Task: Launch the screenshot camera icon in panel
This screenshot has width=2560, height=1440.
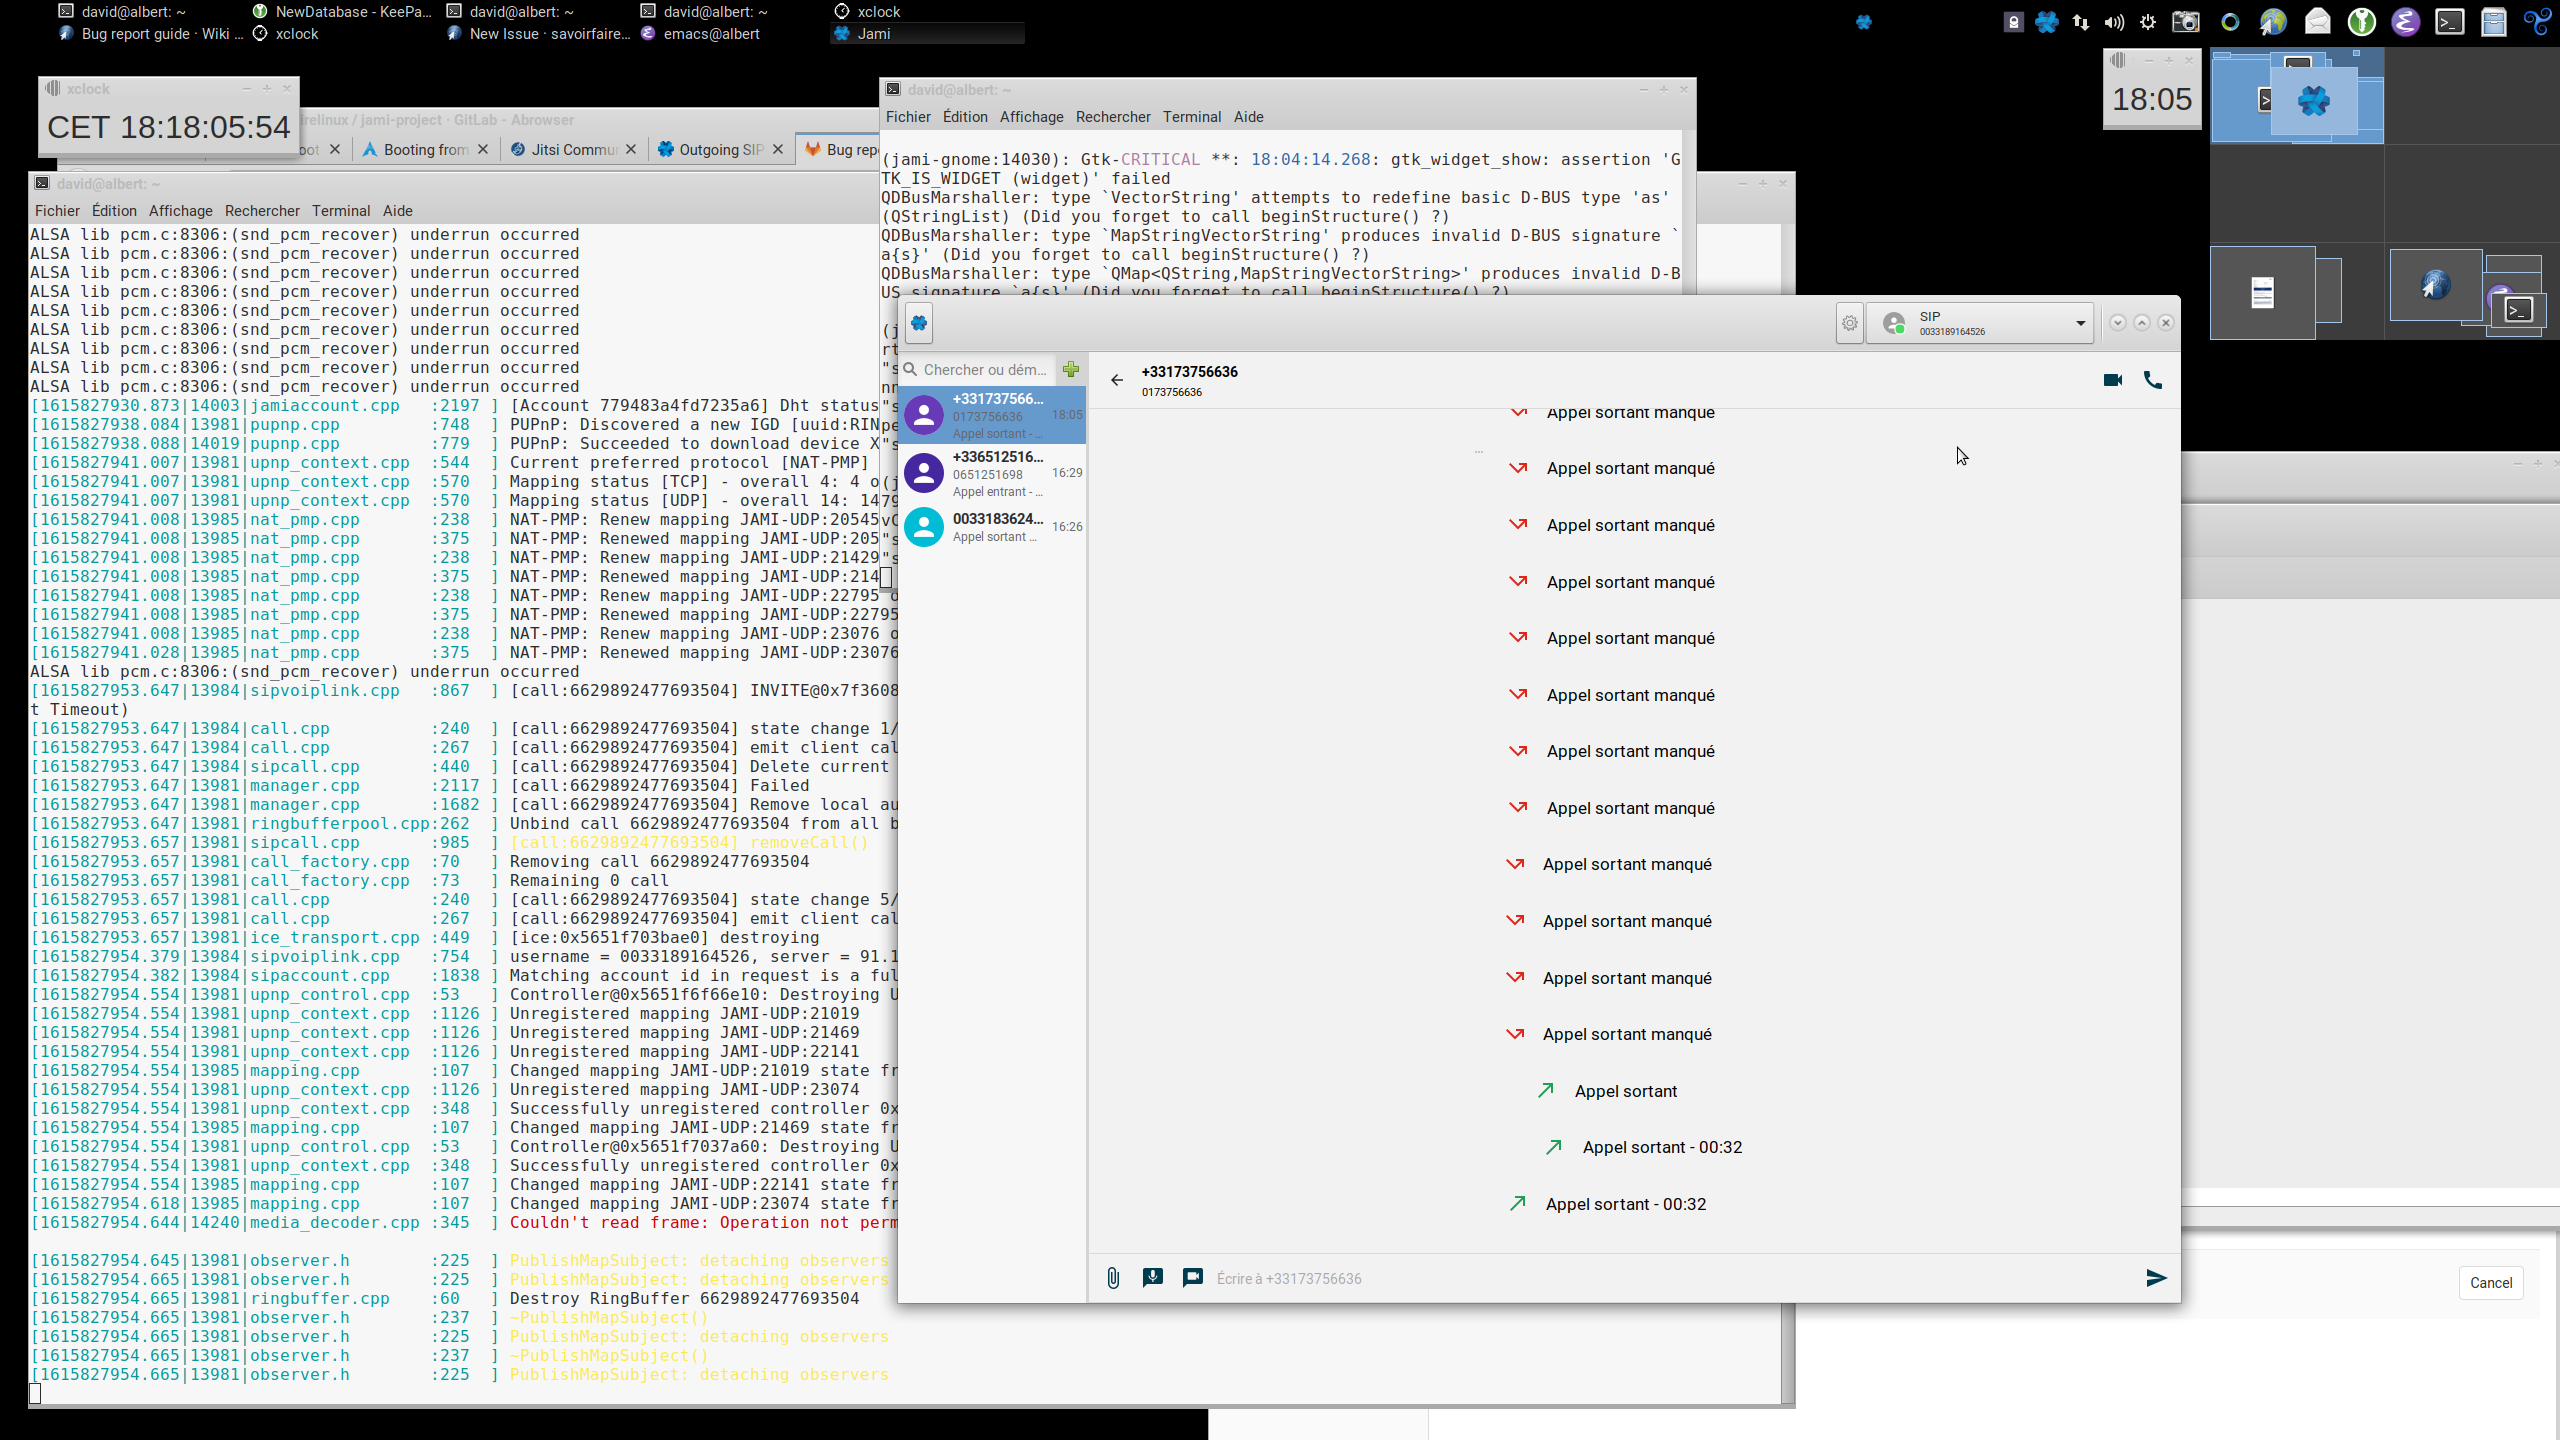Action: click(x=2186, y=21)
